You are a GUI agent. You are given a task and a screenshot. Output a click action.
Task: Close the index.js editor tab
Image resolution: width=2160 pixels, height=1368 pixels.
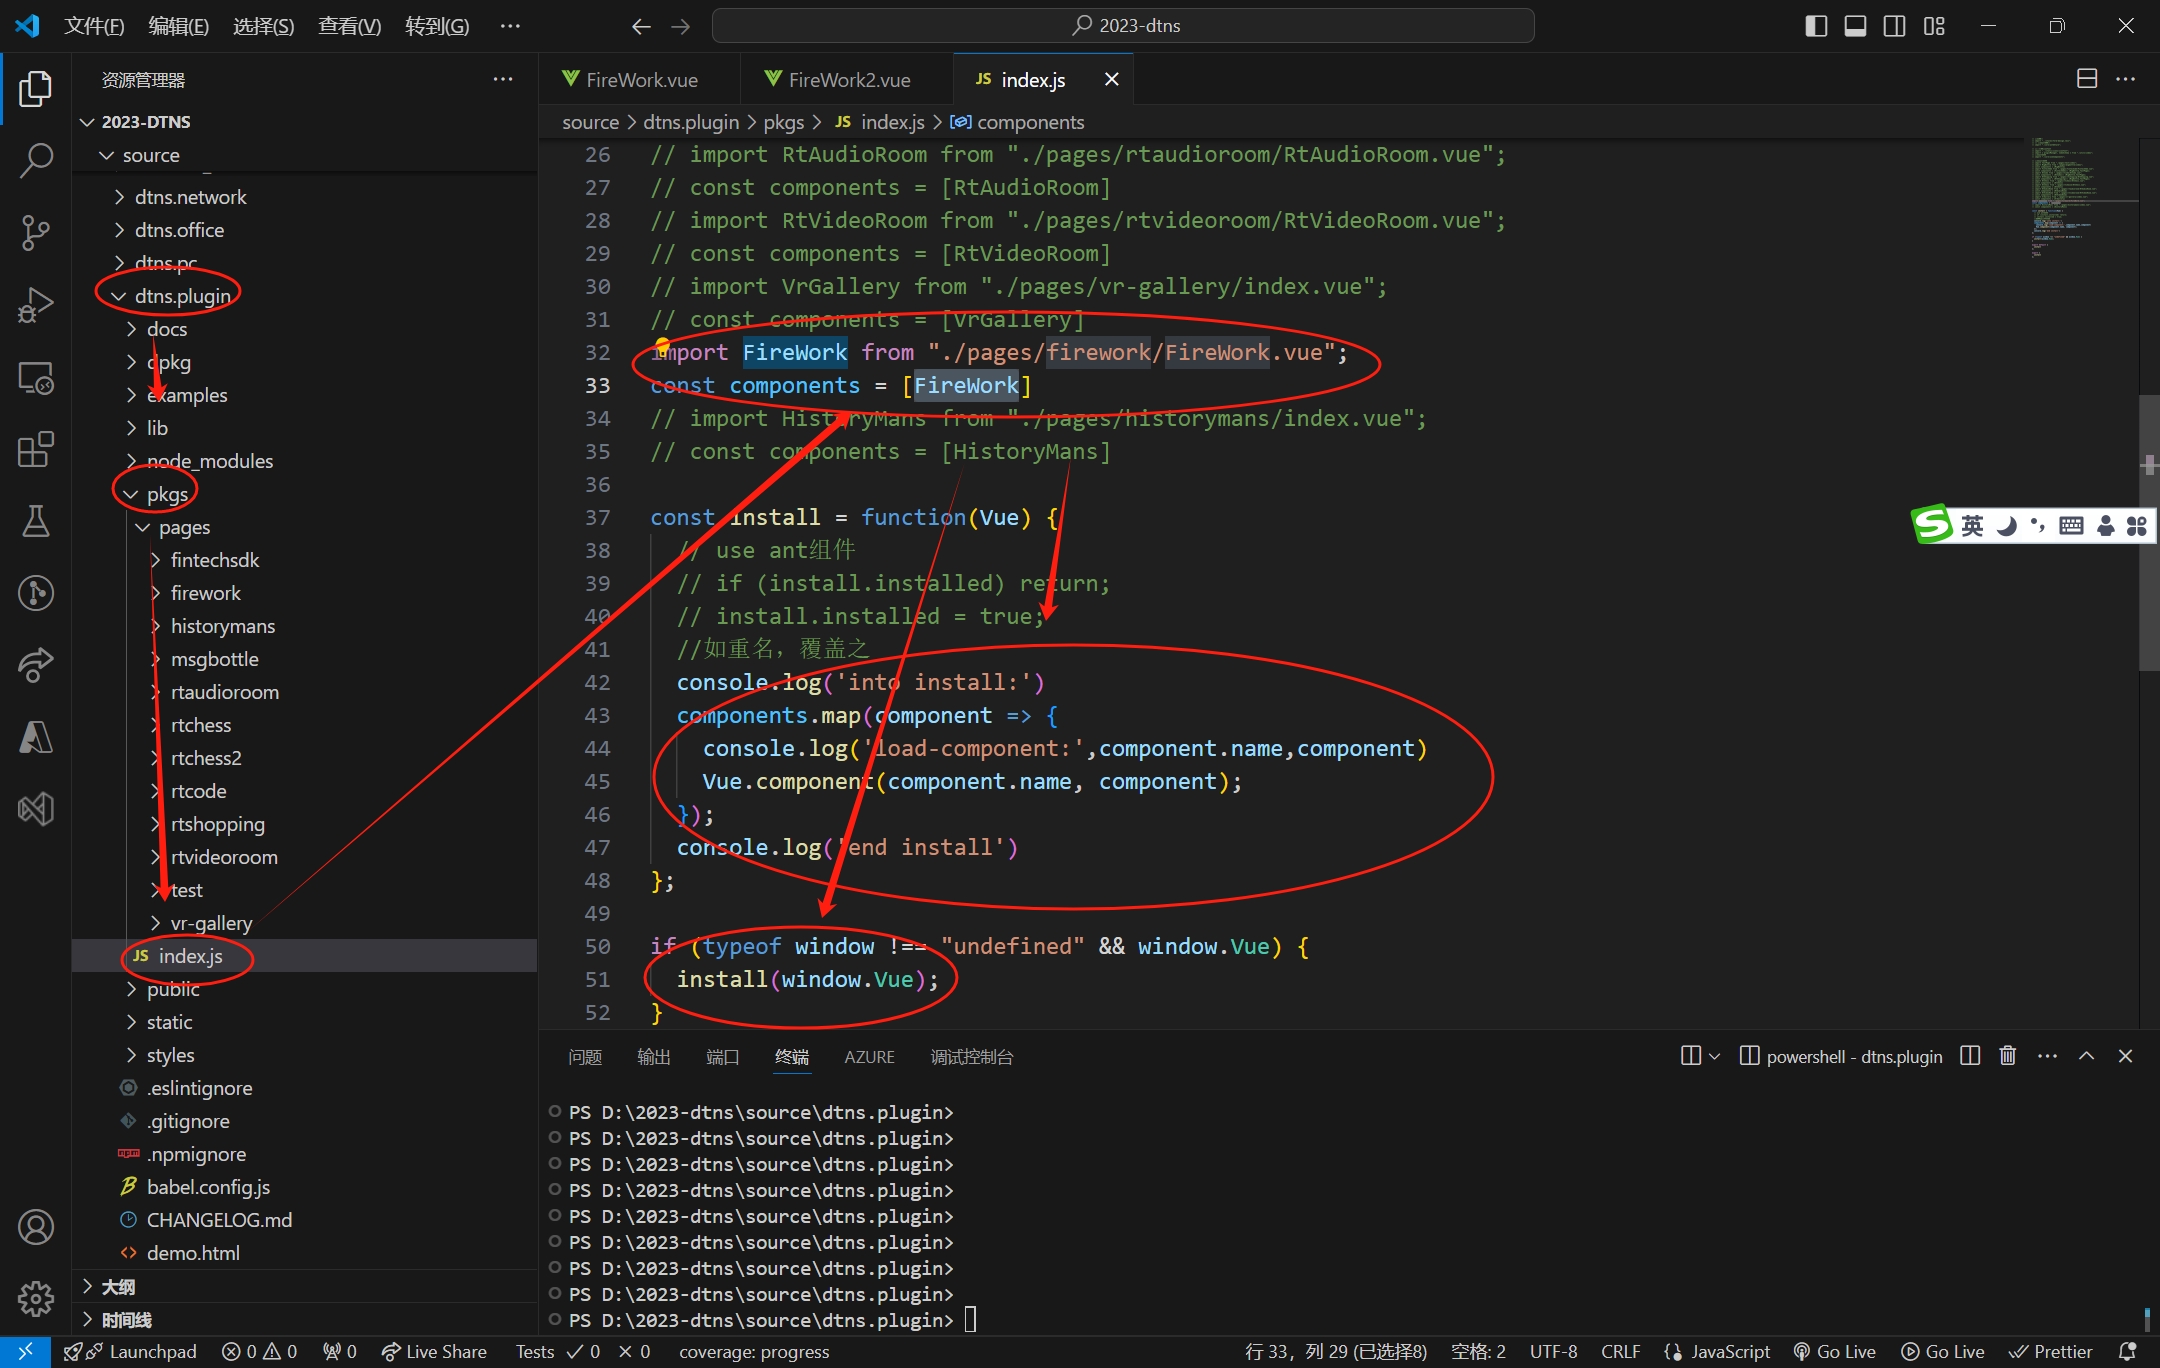pos(1111,79)
